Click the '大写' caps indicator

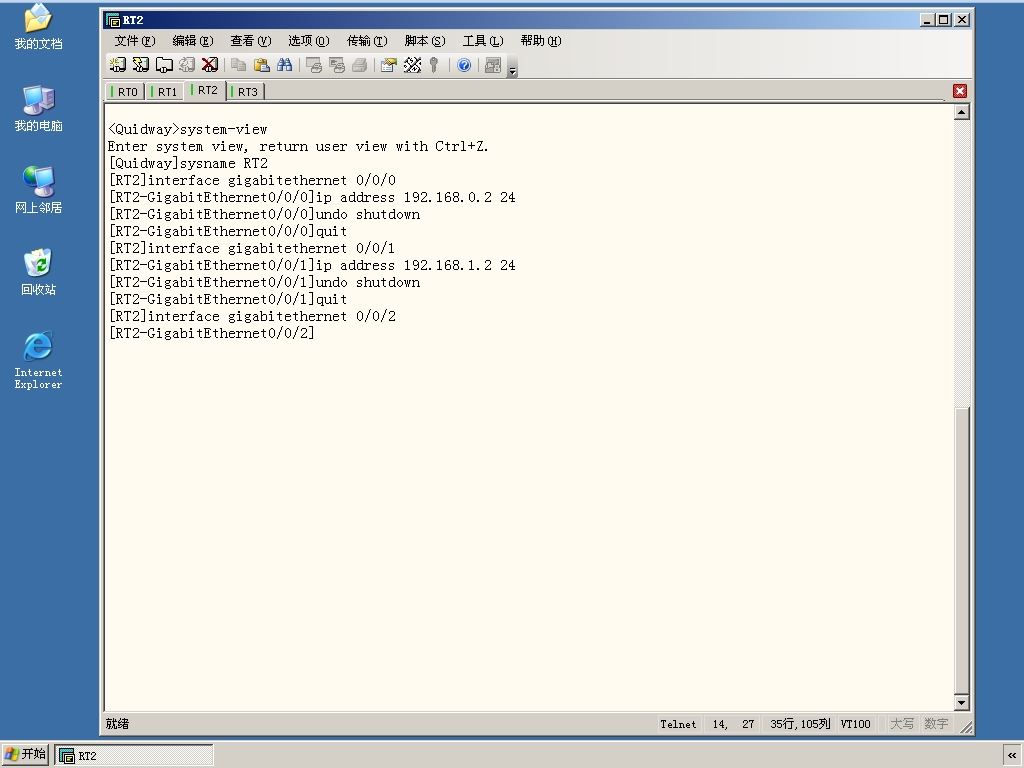pyautogui.click(x=901, y=724)
